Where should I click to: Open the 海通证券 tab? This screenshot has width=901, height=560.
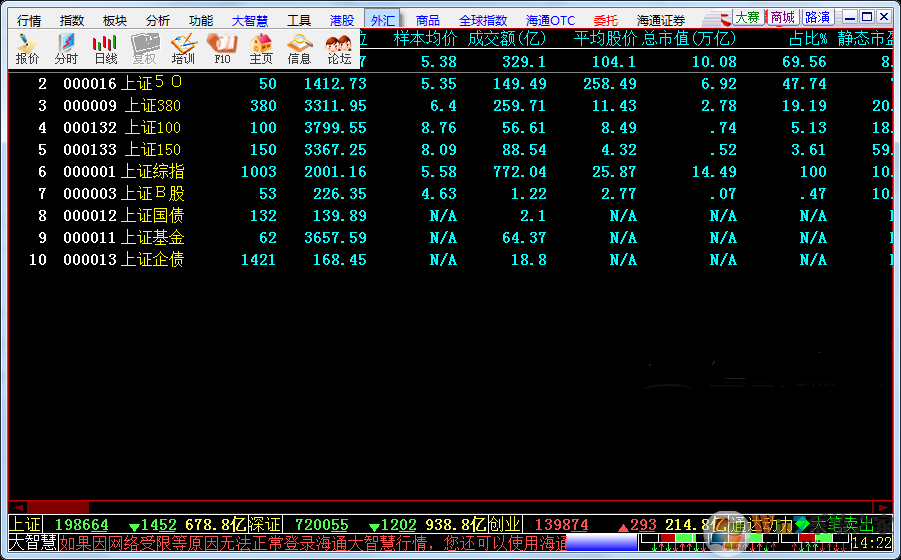point(661,21)
